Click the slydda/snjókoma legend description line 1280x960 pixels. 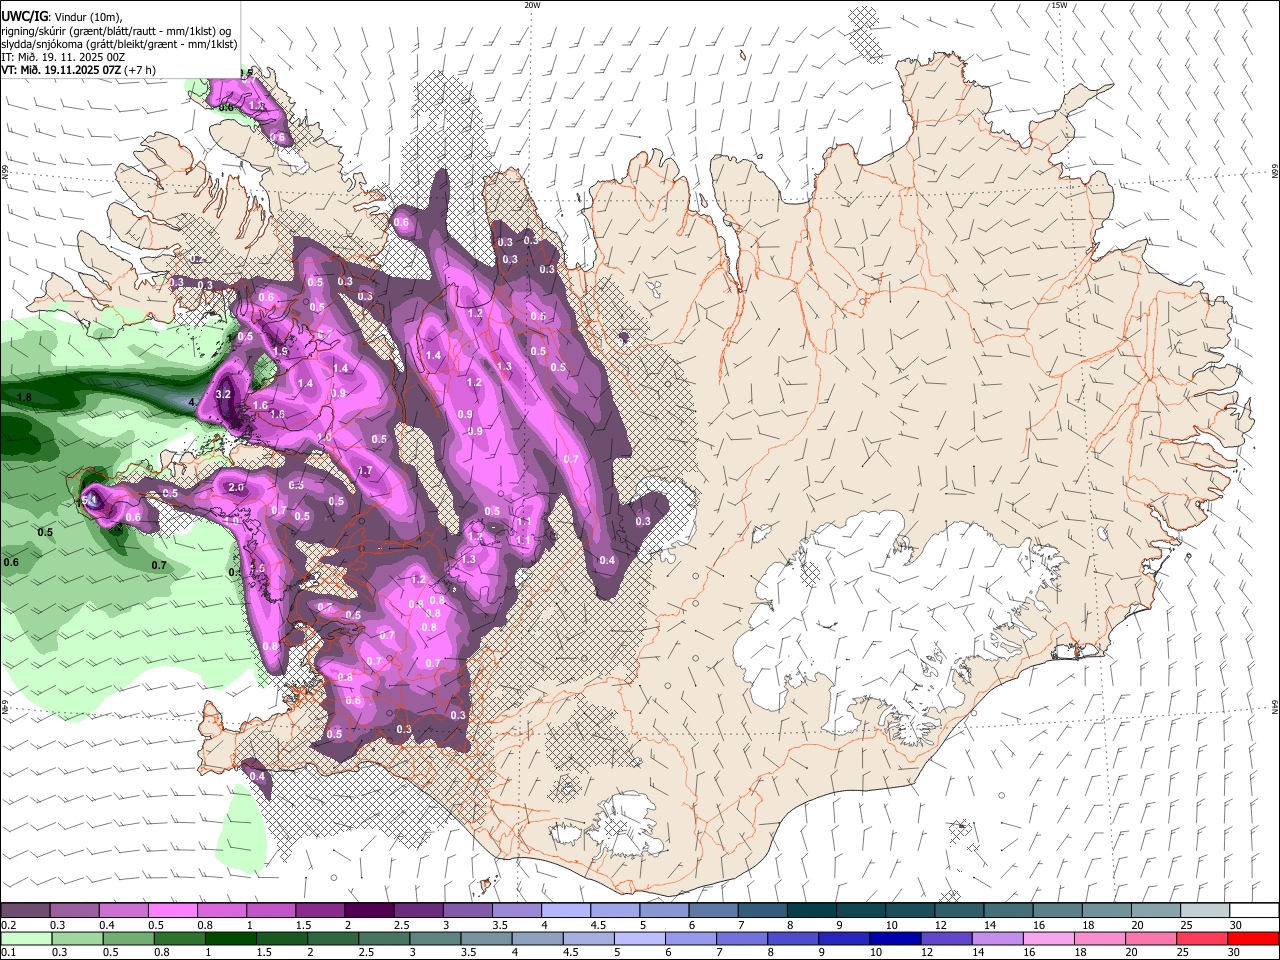(119, 44)
